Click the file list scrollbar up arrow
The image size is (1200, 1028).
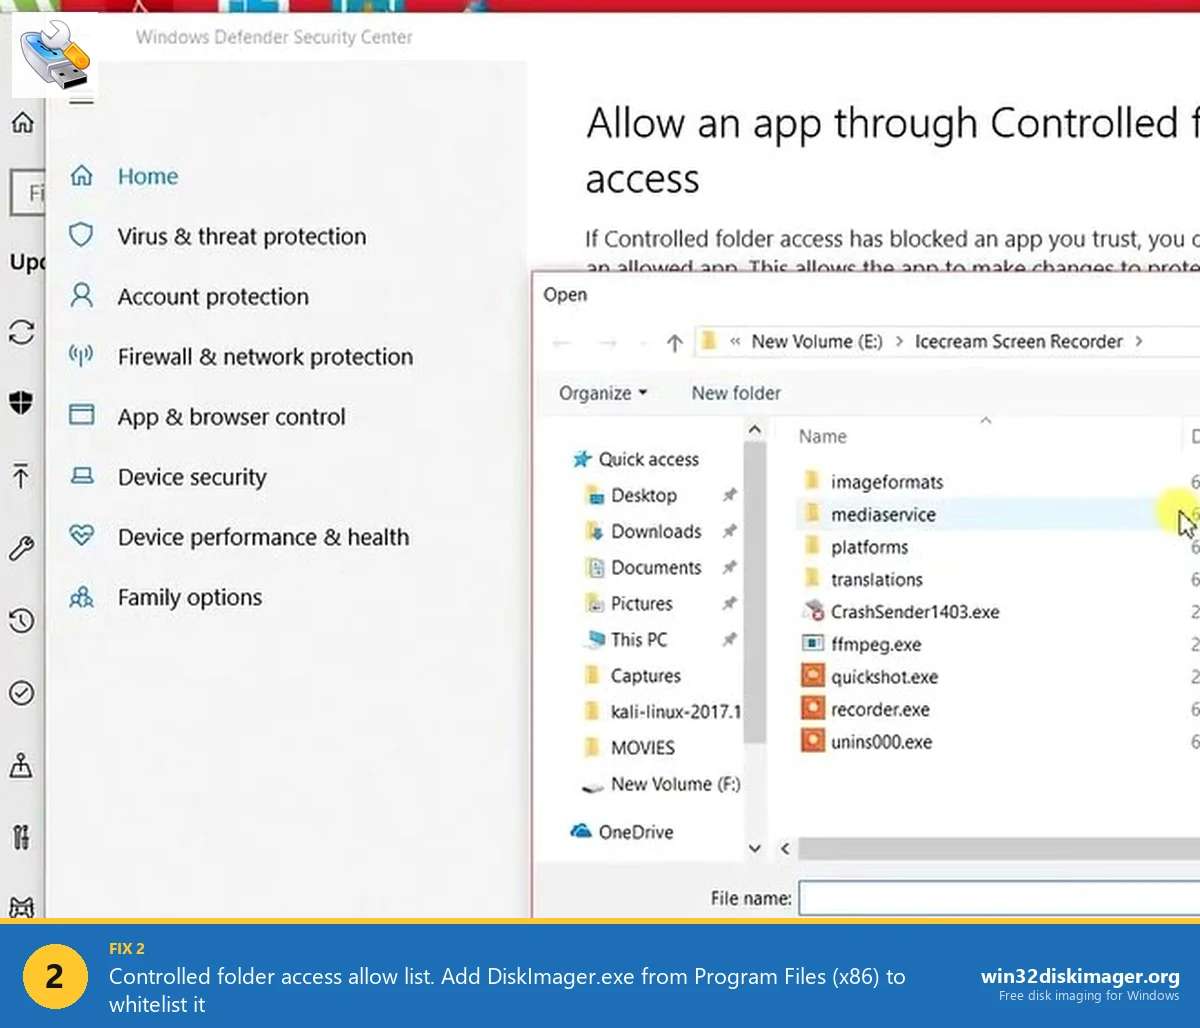[x=755, y=427]
